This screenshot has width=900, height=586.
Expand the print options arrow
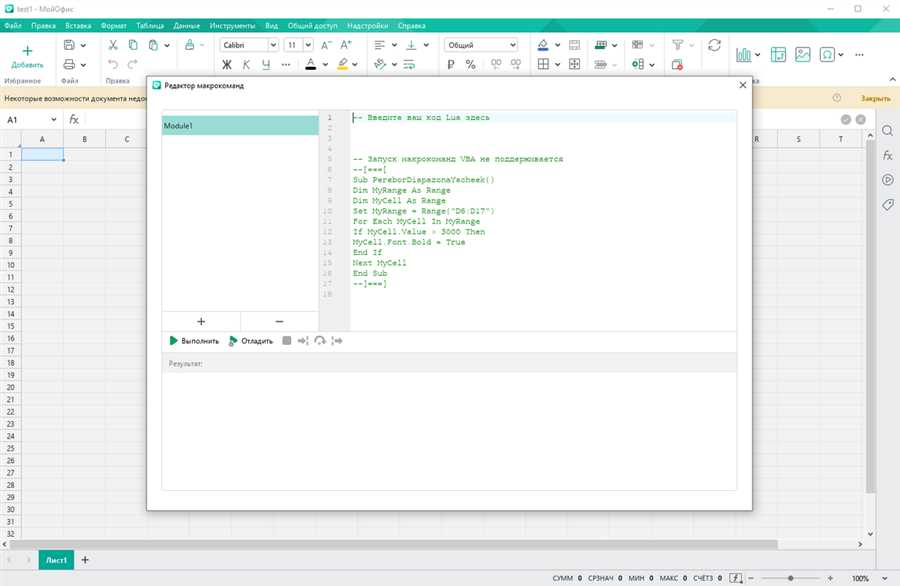point(83,65)
